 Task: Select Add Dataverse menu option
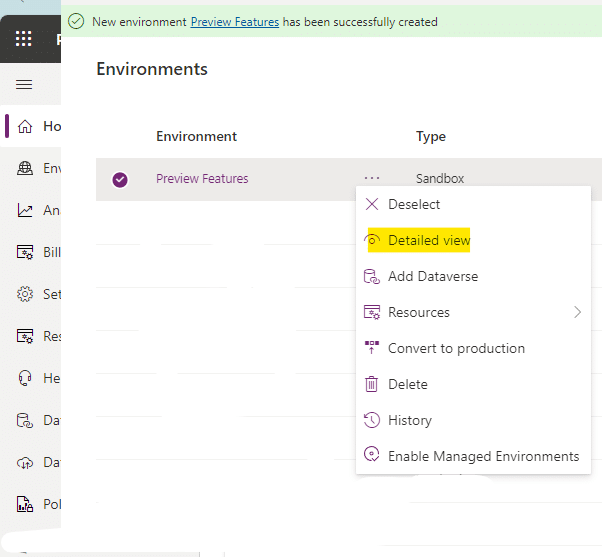[x=432, y=276]
